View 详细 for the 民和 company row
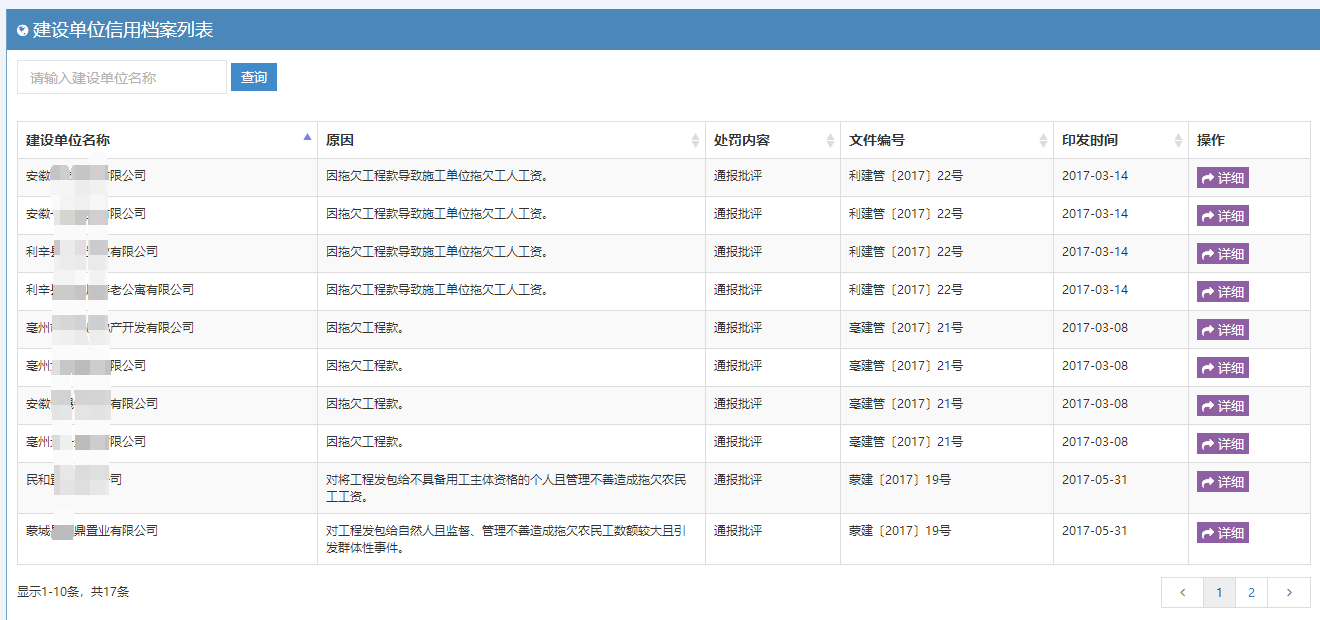This screenshot has width=1320, height=620. pyautogui.click(x=1223, y=482)
